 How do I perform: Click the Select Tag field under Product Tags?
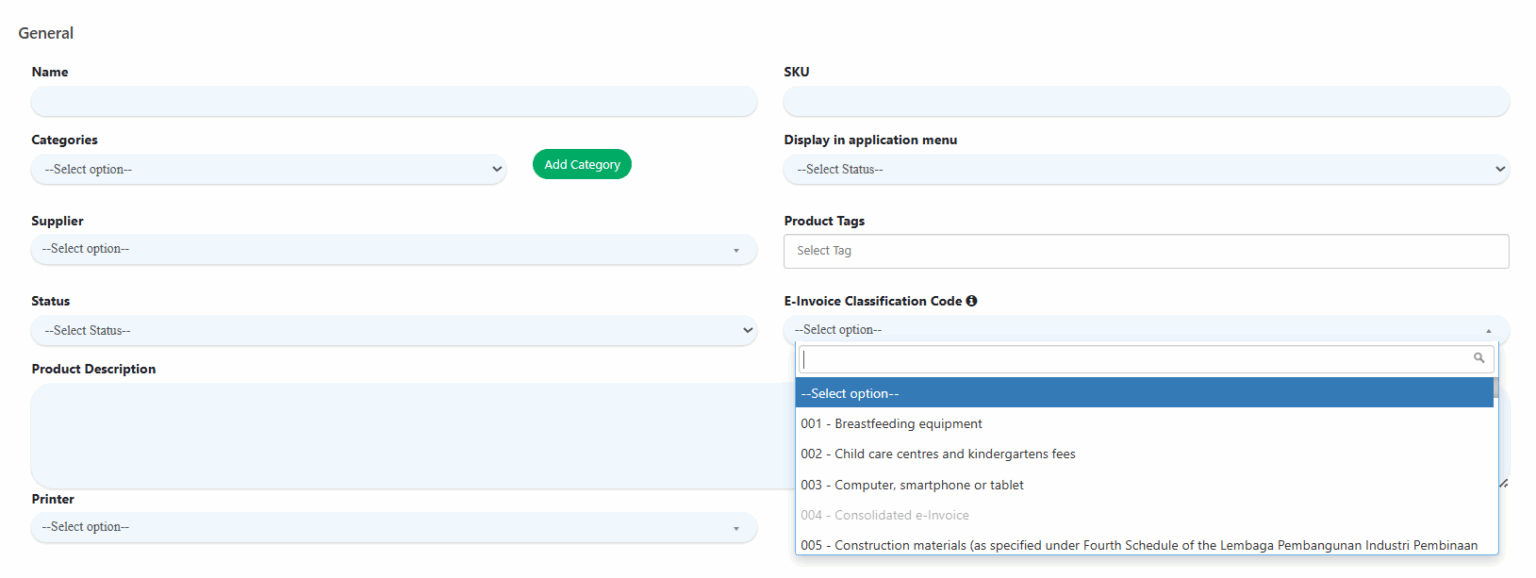click(x=1145, y=250)
